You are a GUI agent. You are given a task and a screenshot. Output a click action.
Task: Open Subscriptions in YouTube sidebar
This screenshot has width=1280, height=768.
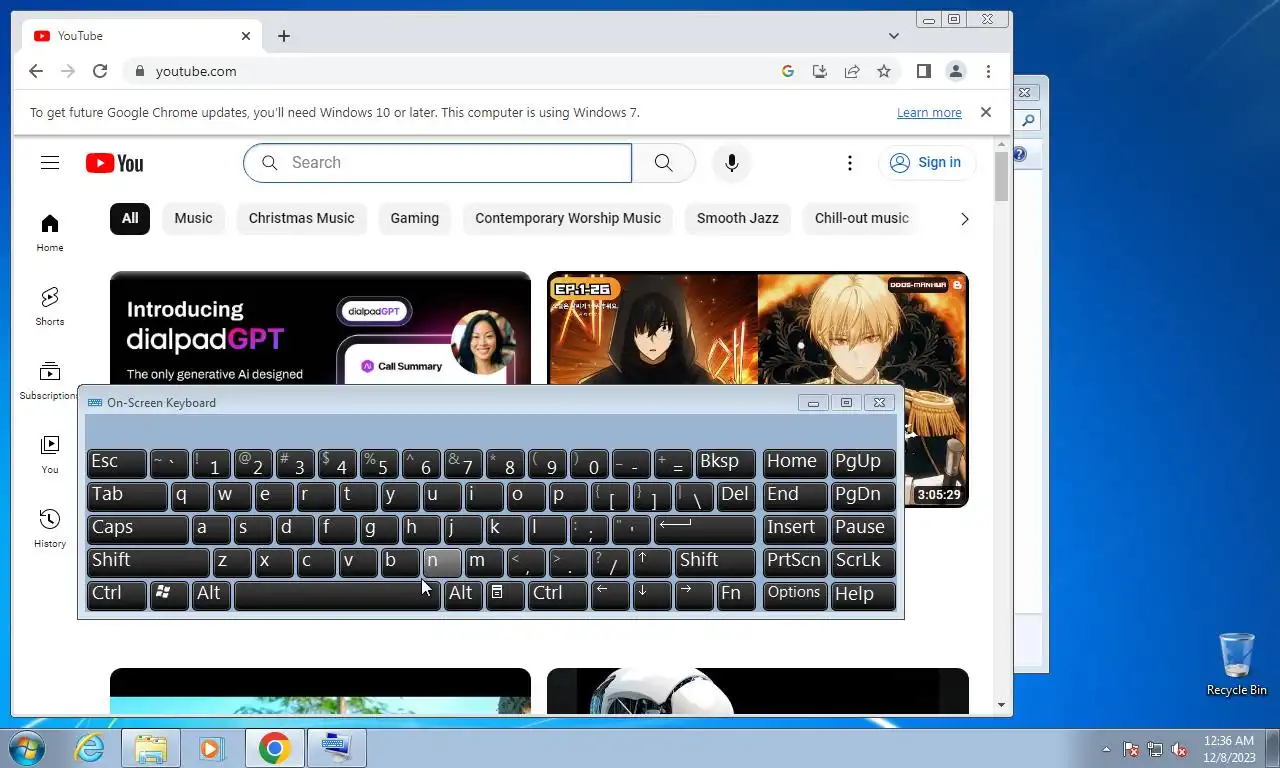click(x=50, y=381)
